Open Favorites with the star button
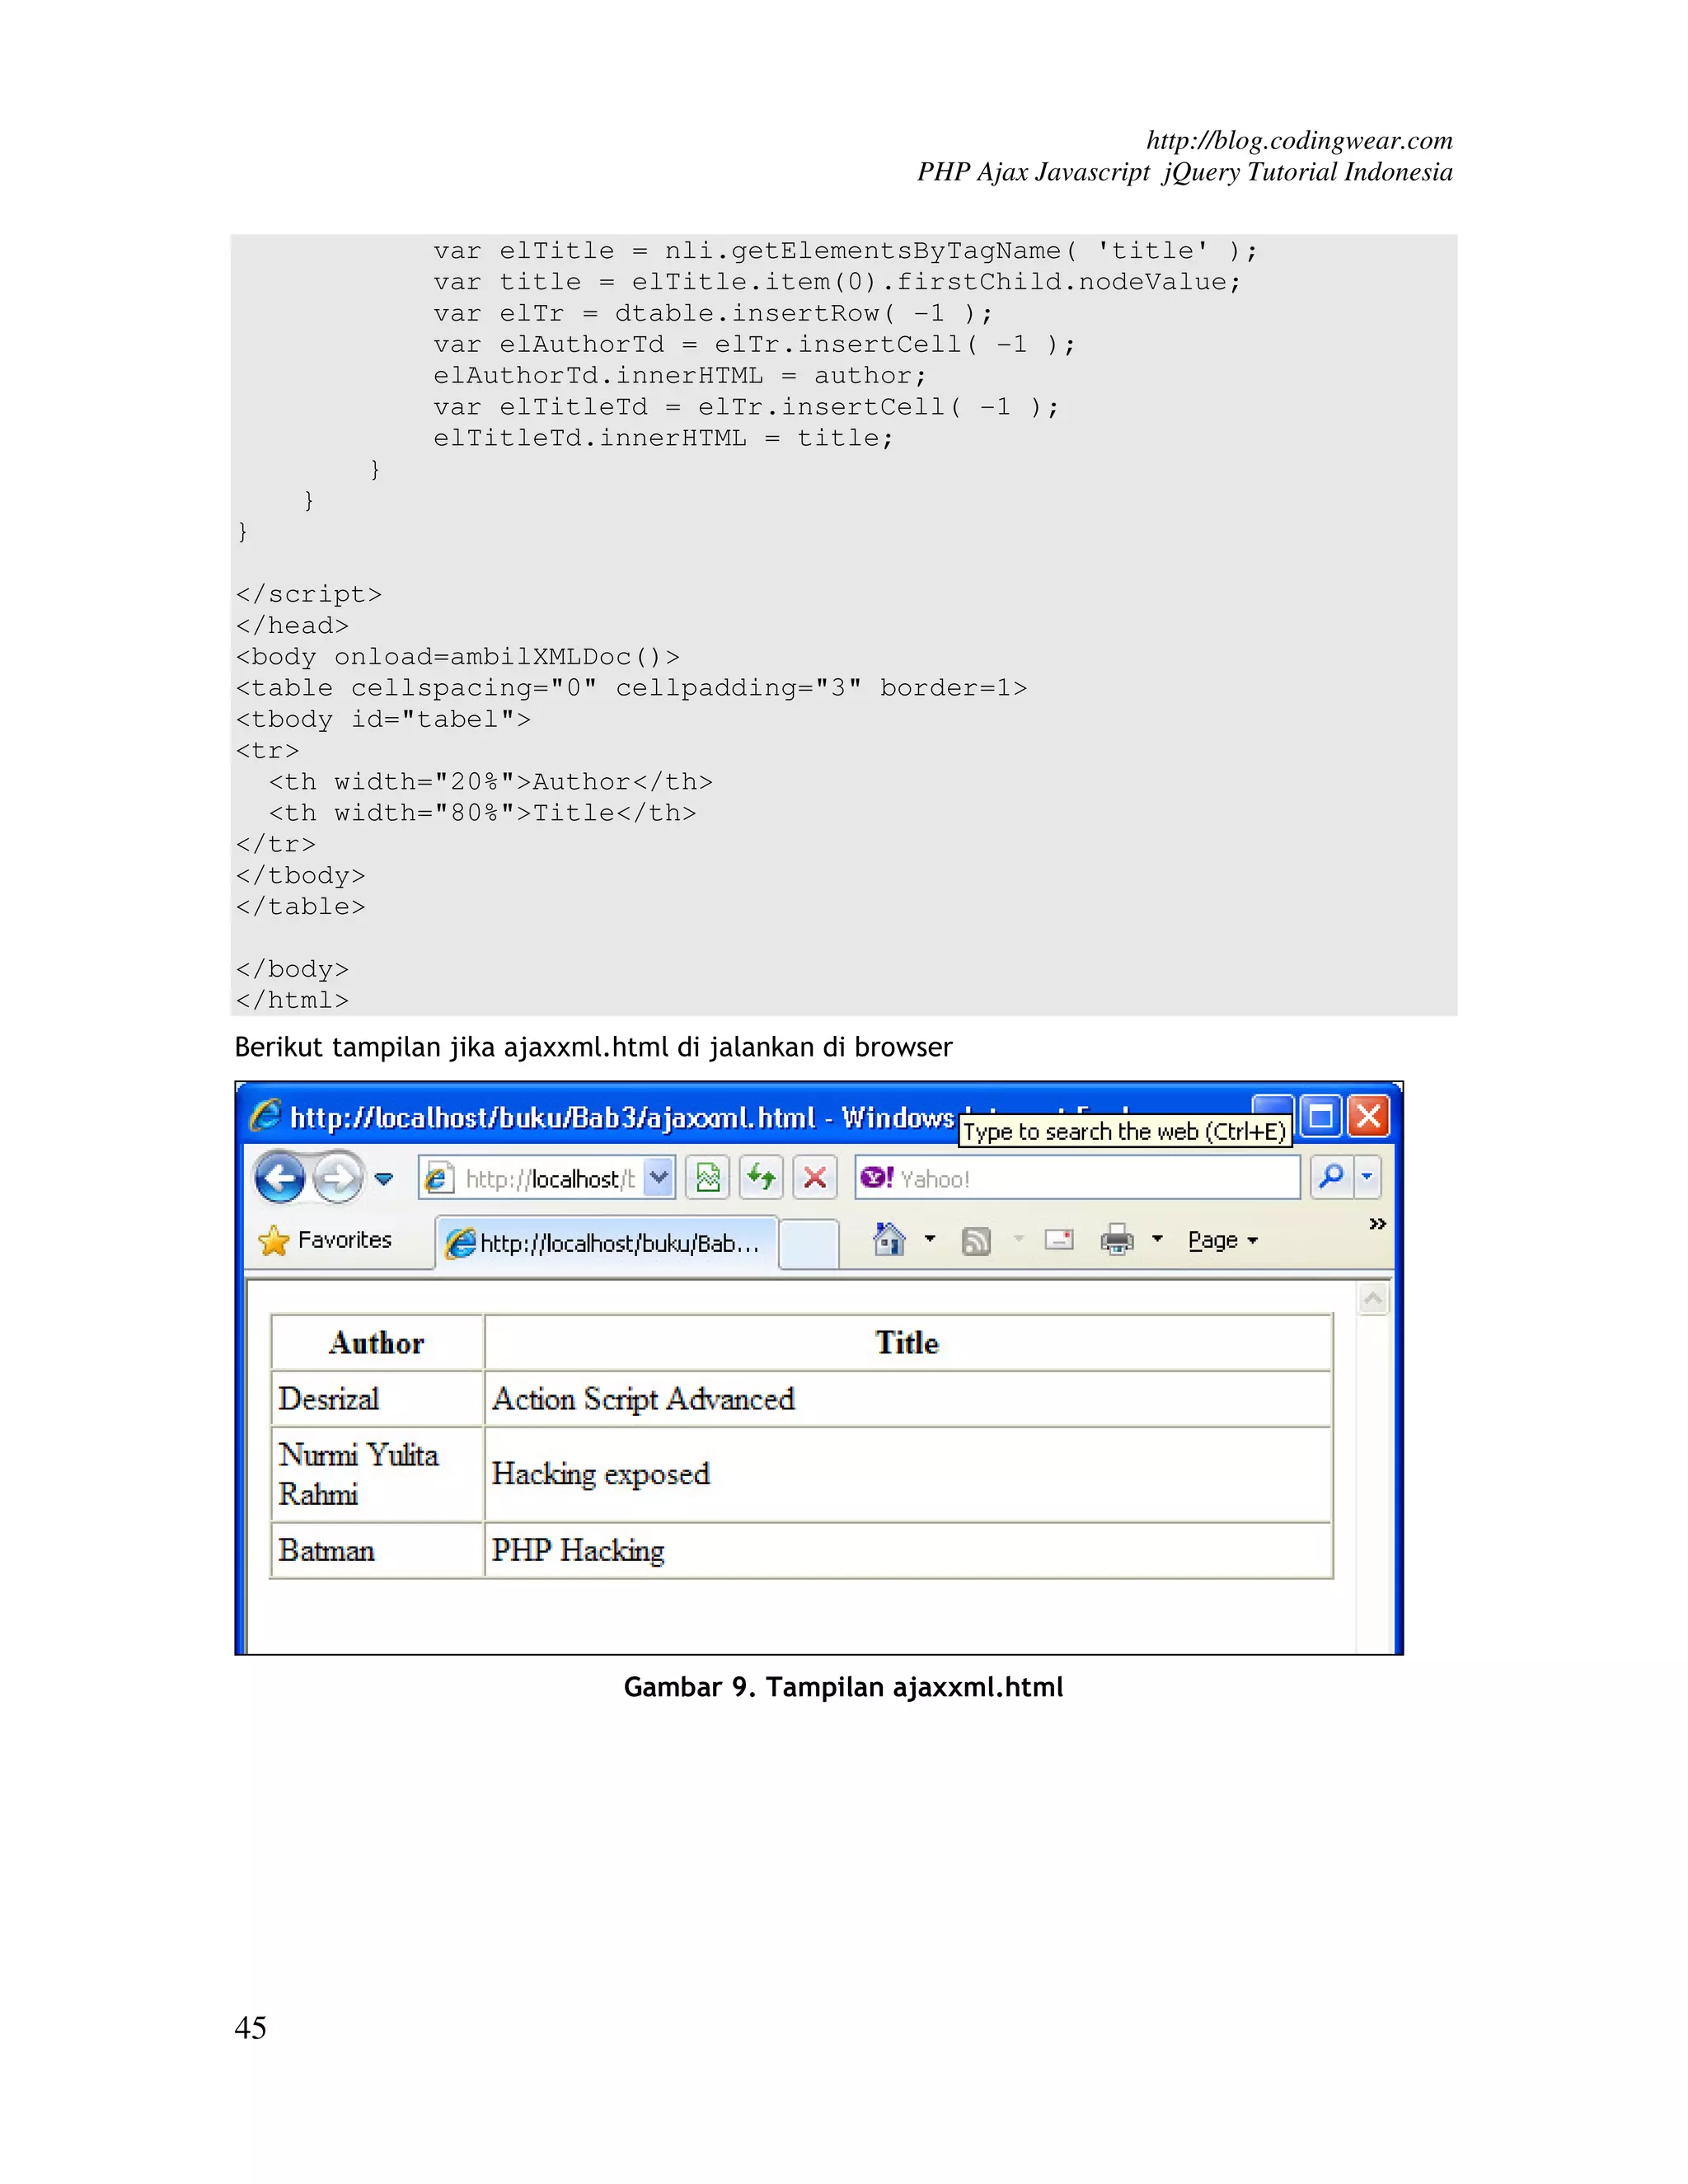The height and width of the screenshot is (2184, 1688). (x=325, y=1240)
